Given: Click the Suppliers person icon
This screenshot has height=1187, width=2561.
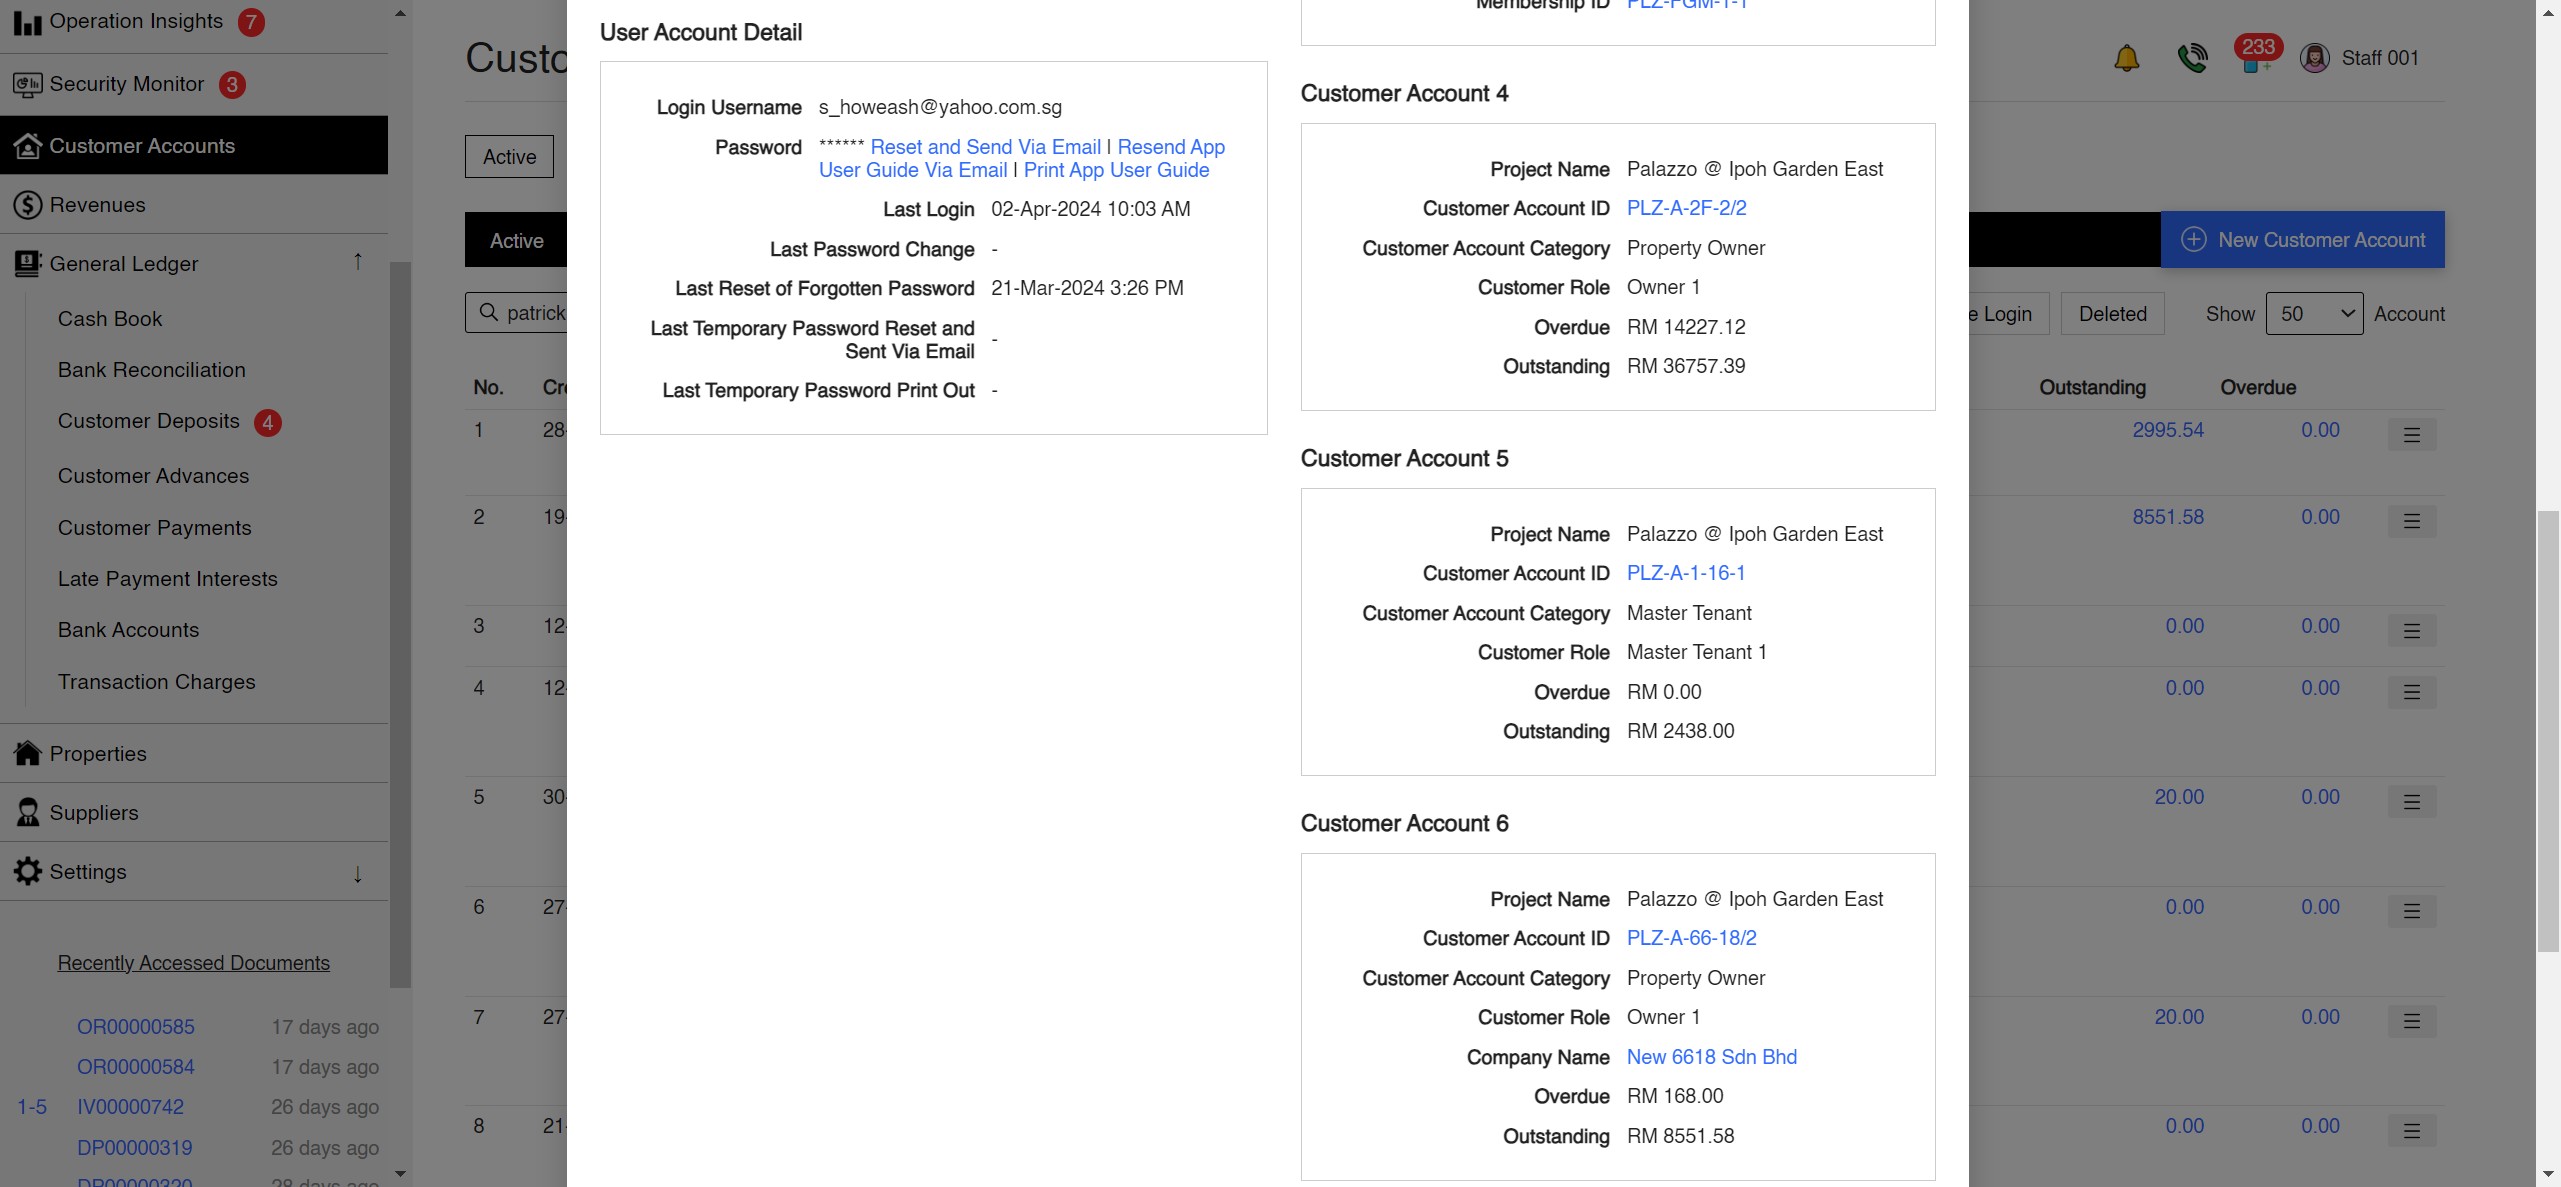Looking at the screenshot, I should point(27,812).
